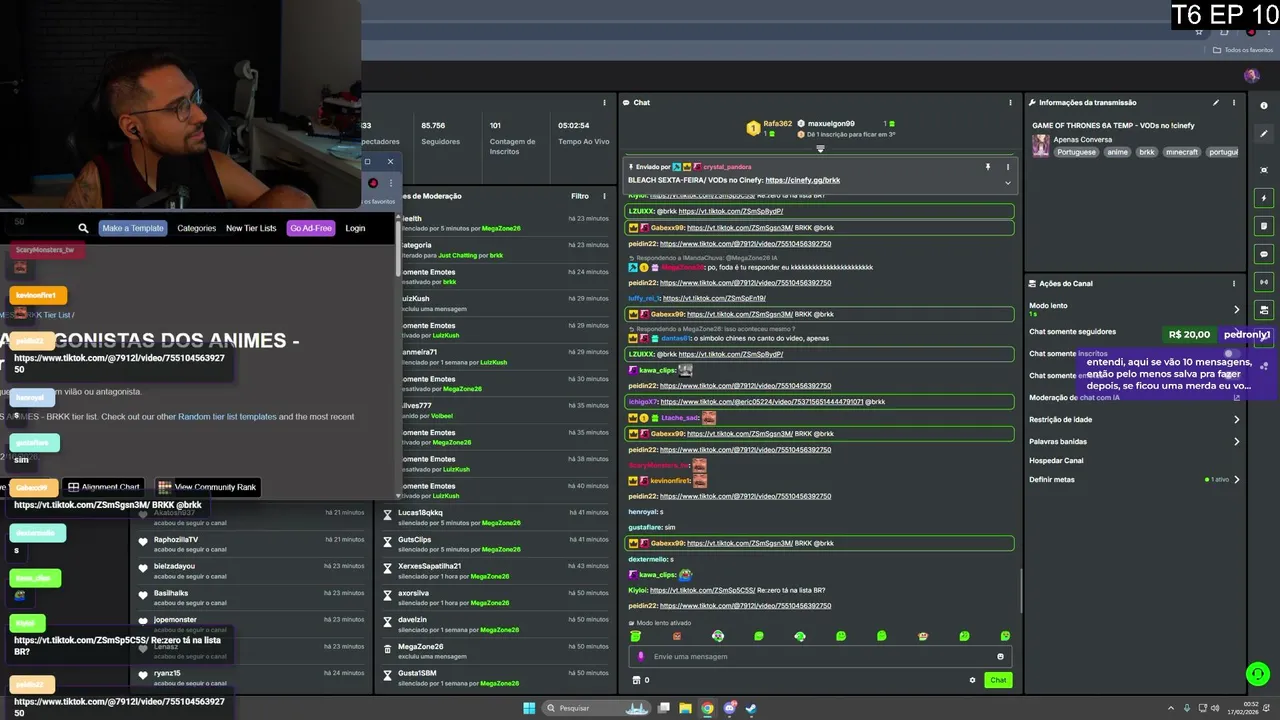Click the bielzadayou follower entry
Image resolution: width=1280 pixels, height=720 pixels.
point(250,571)
